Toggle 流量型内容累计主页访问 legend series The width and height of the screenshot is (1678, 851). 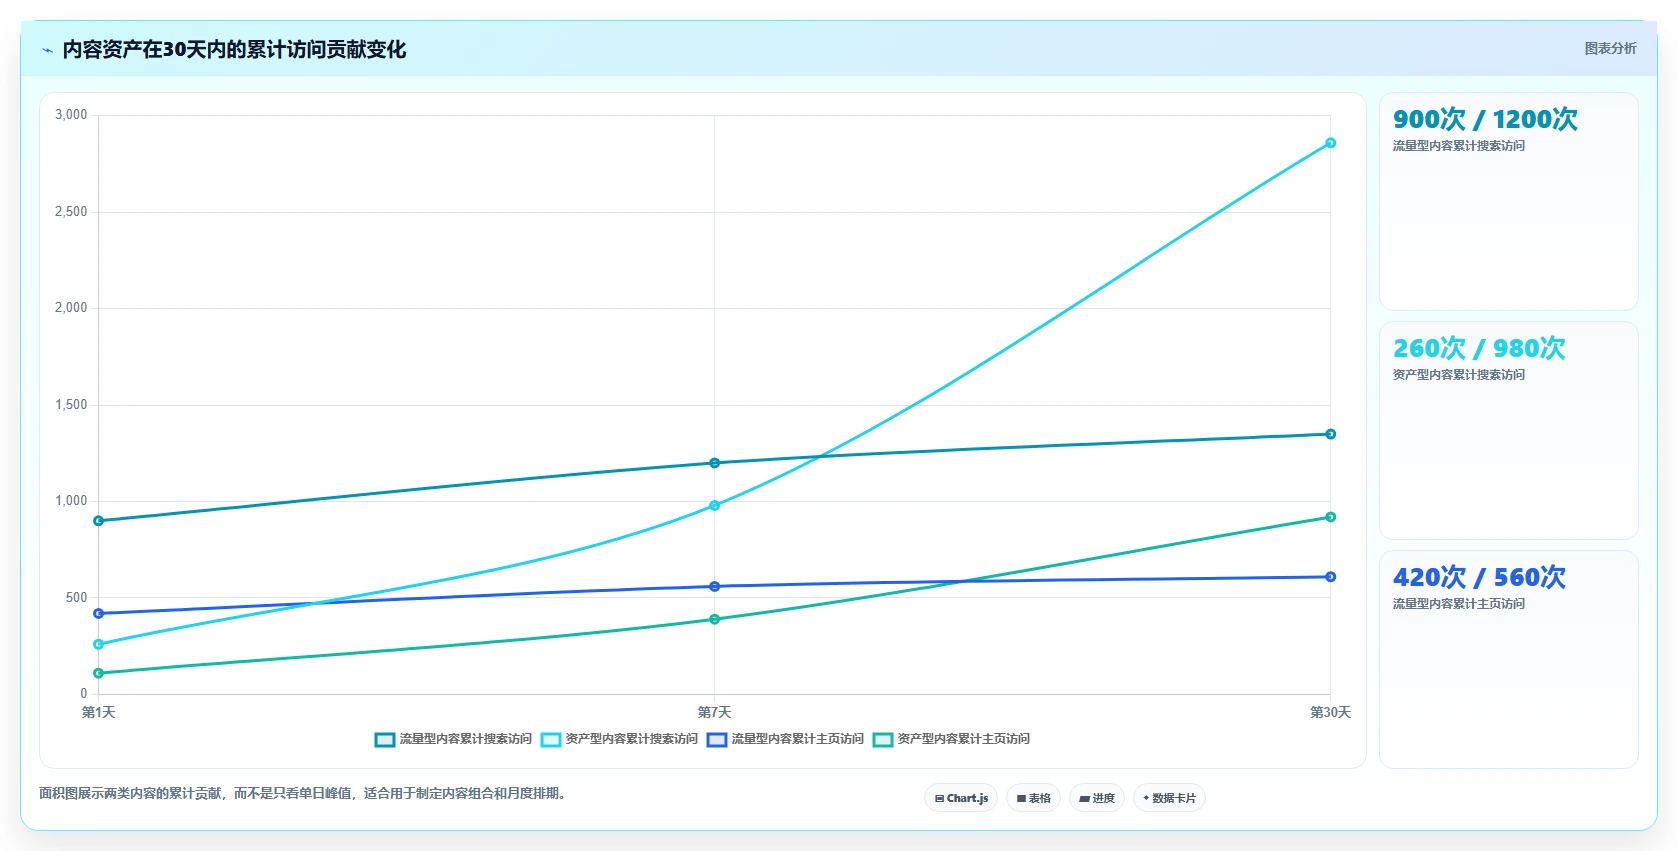coord(785,739)
